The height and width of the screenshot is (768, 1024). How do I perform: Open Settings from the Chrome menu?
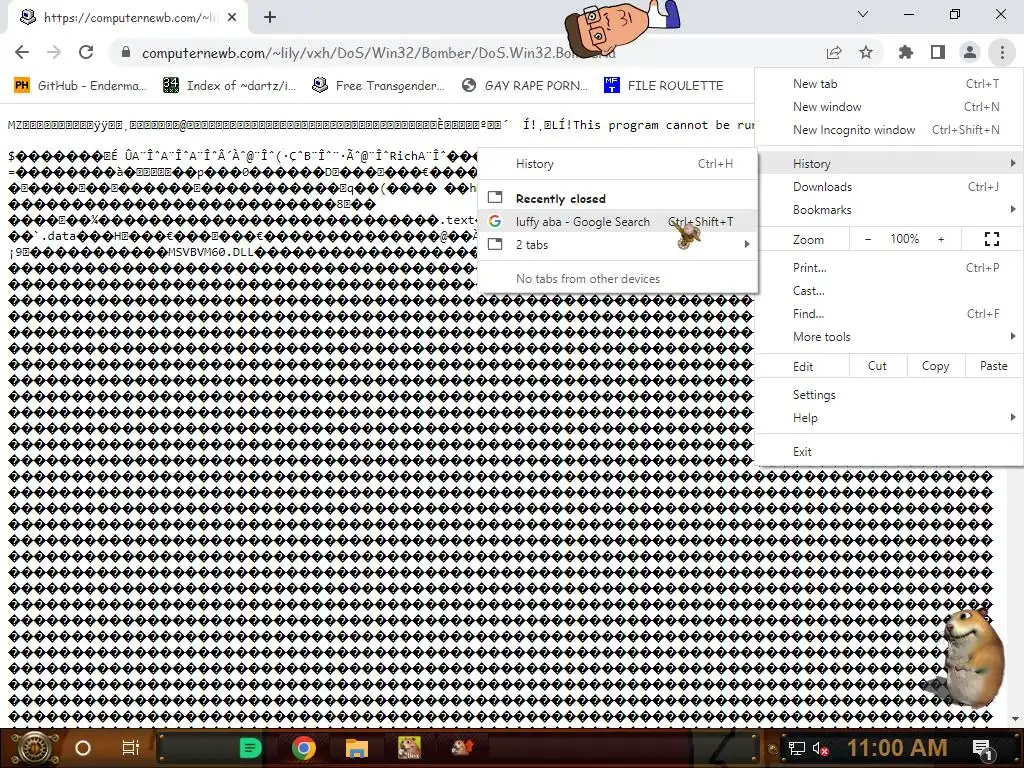tap(889, 394)
